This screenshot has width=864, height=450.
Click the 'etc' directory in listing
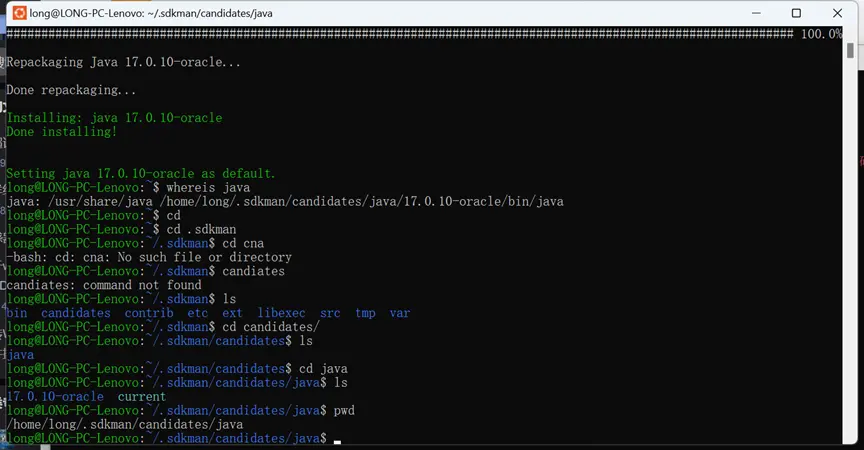[198, 313]
